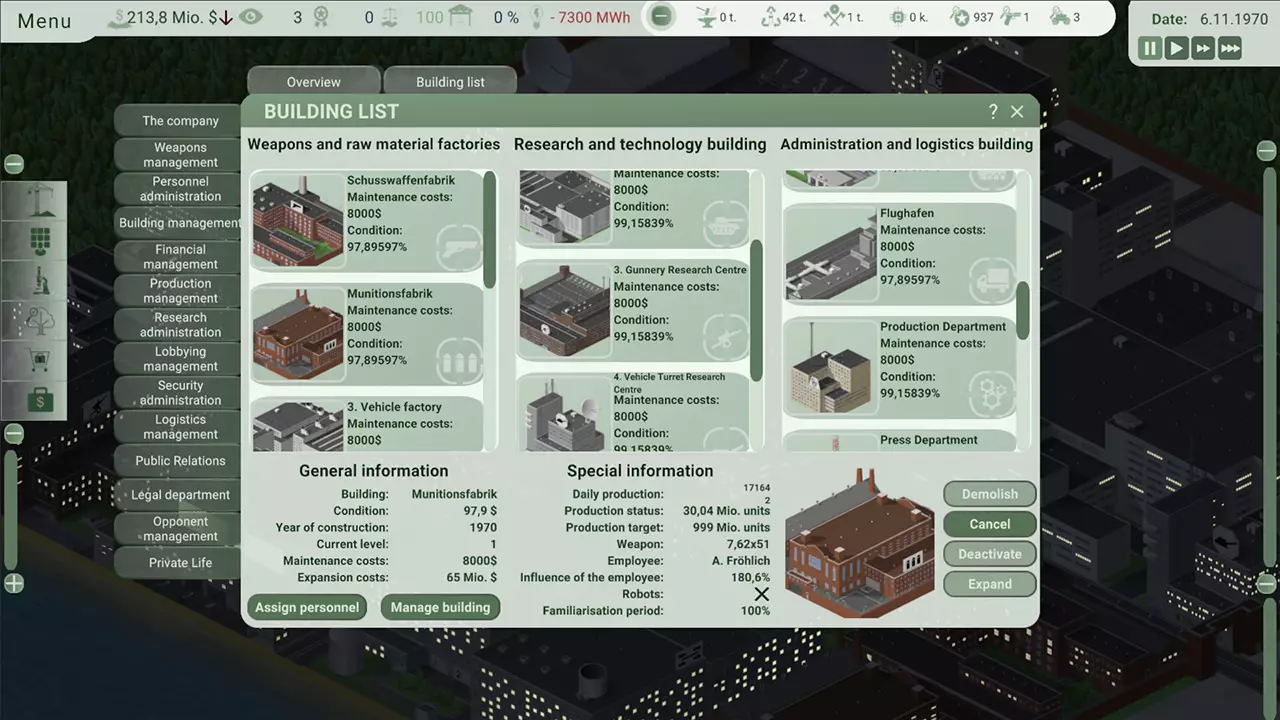Switch to the Overview tab
Screen dimensions: 1280x720
[x=313, y=82]
